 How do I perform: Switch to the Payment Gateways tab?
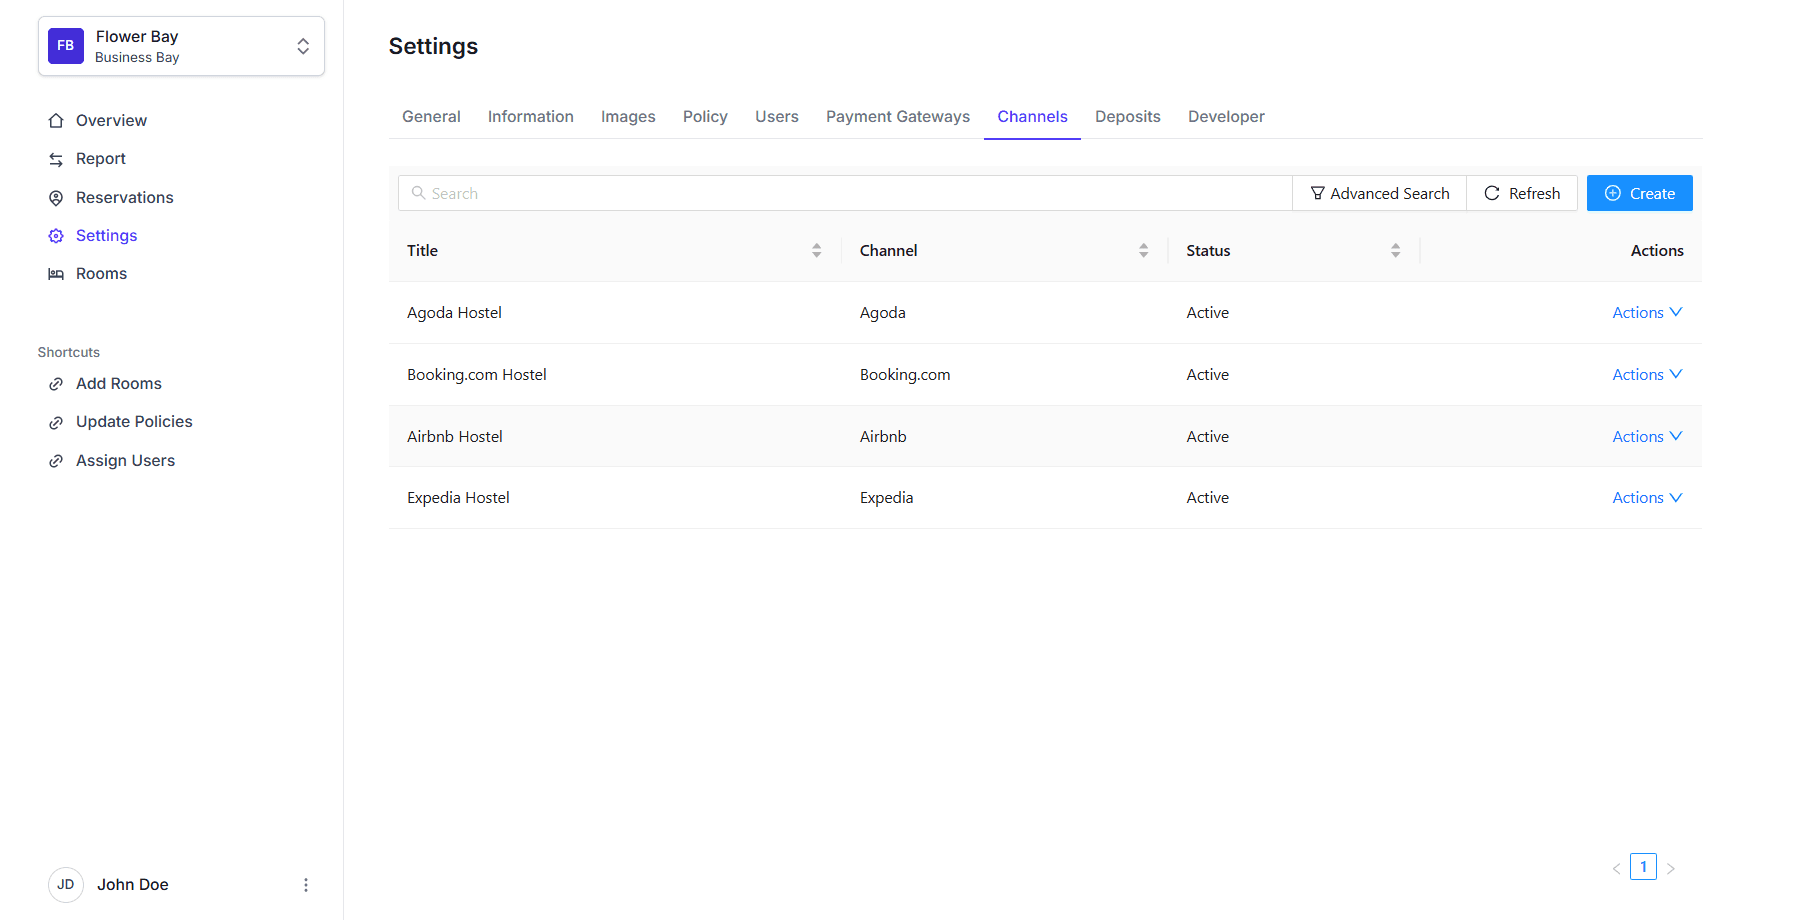coord(897,117)
